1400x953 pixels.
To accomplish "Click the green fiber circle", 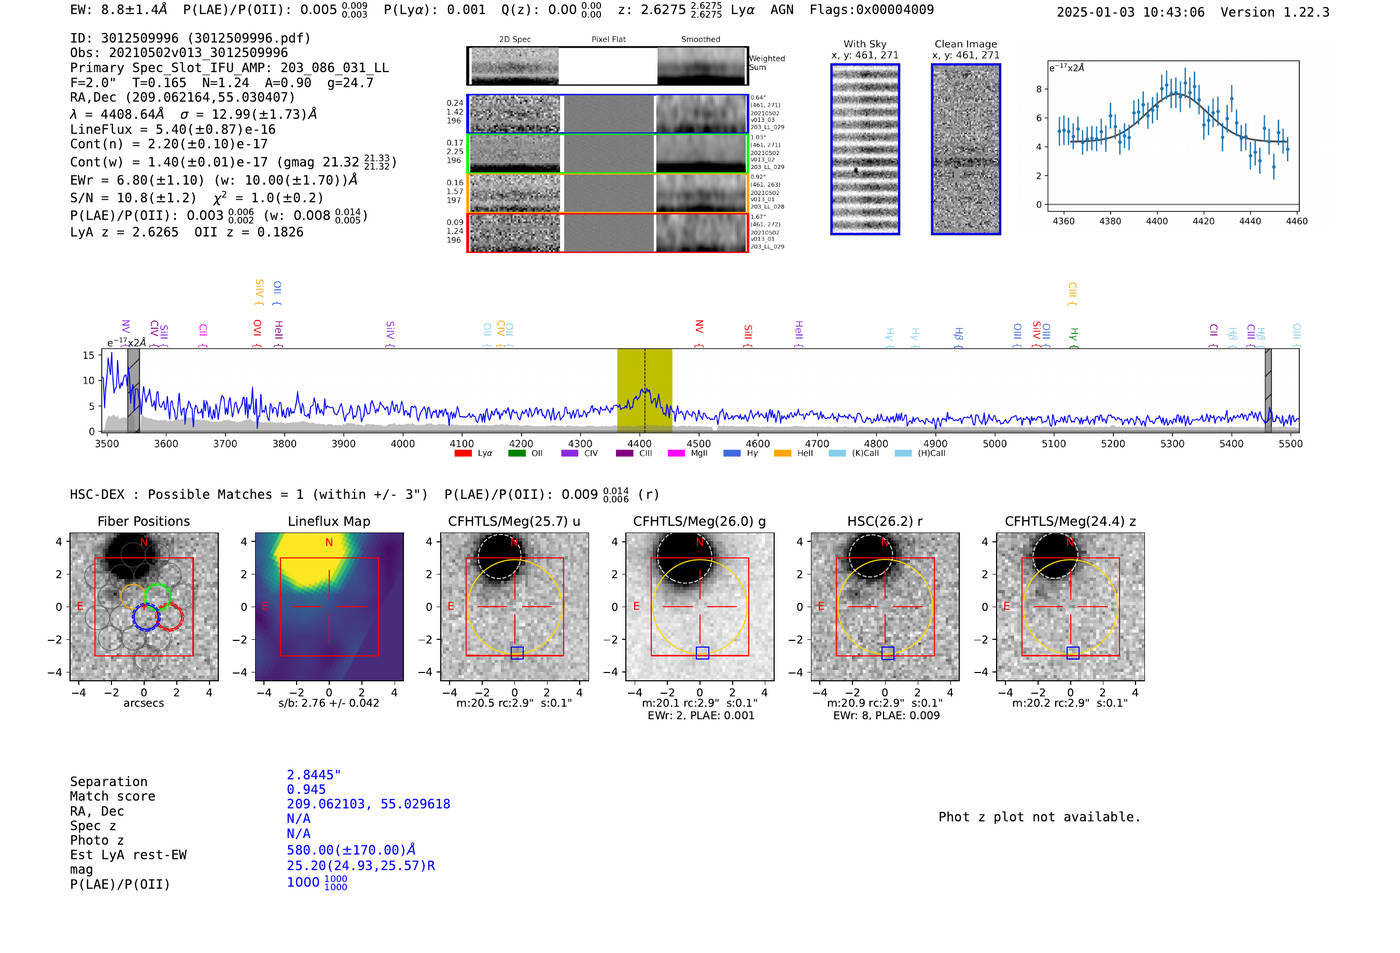I will pyautogui.click(x=158, y=597).
